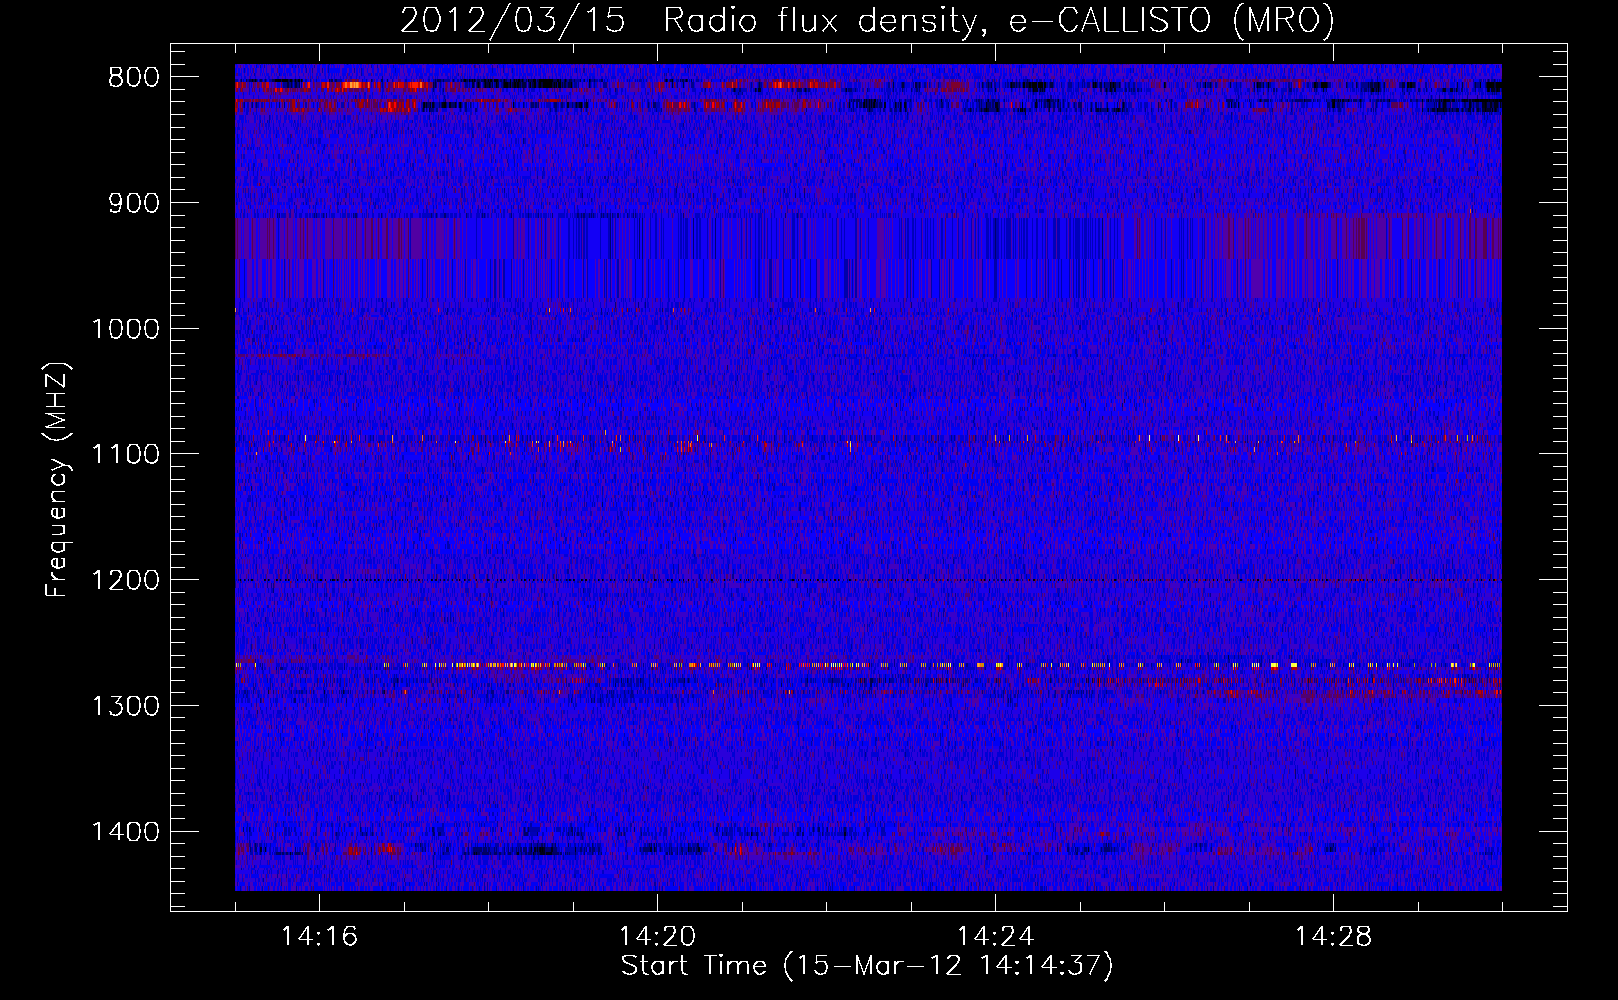Click the 1100 frequency tick label
Viewport: 1618px width, 1000px height.
[125, 454]
